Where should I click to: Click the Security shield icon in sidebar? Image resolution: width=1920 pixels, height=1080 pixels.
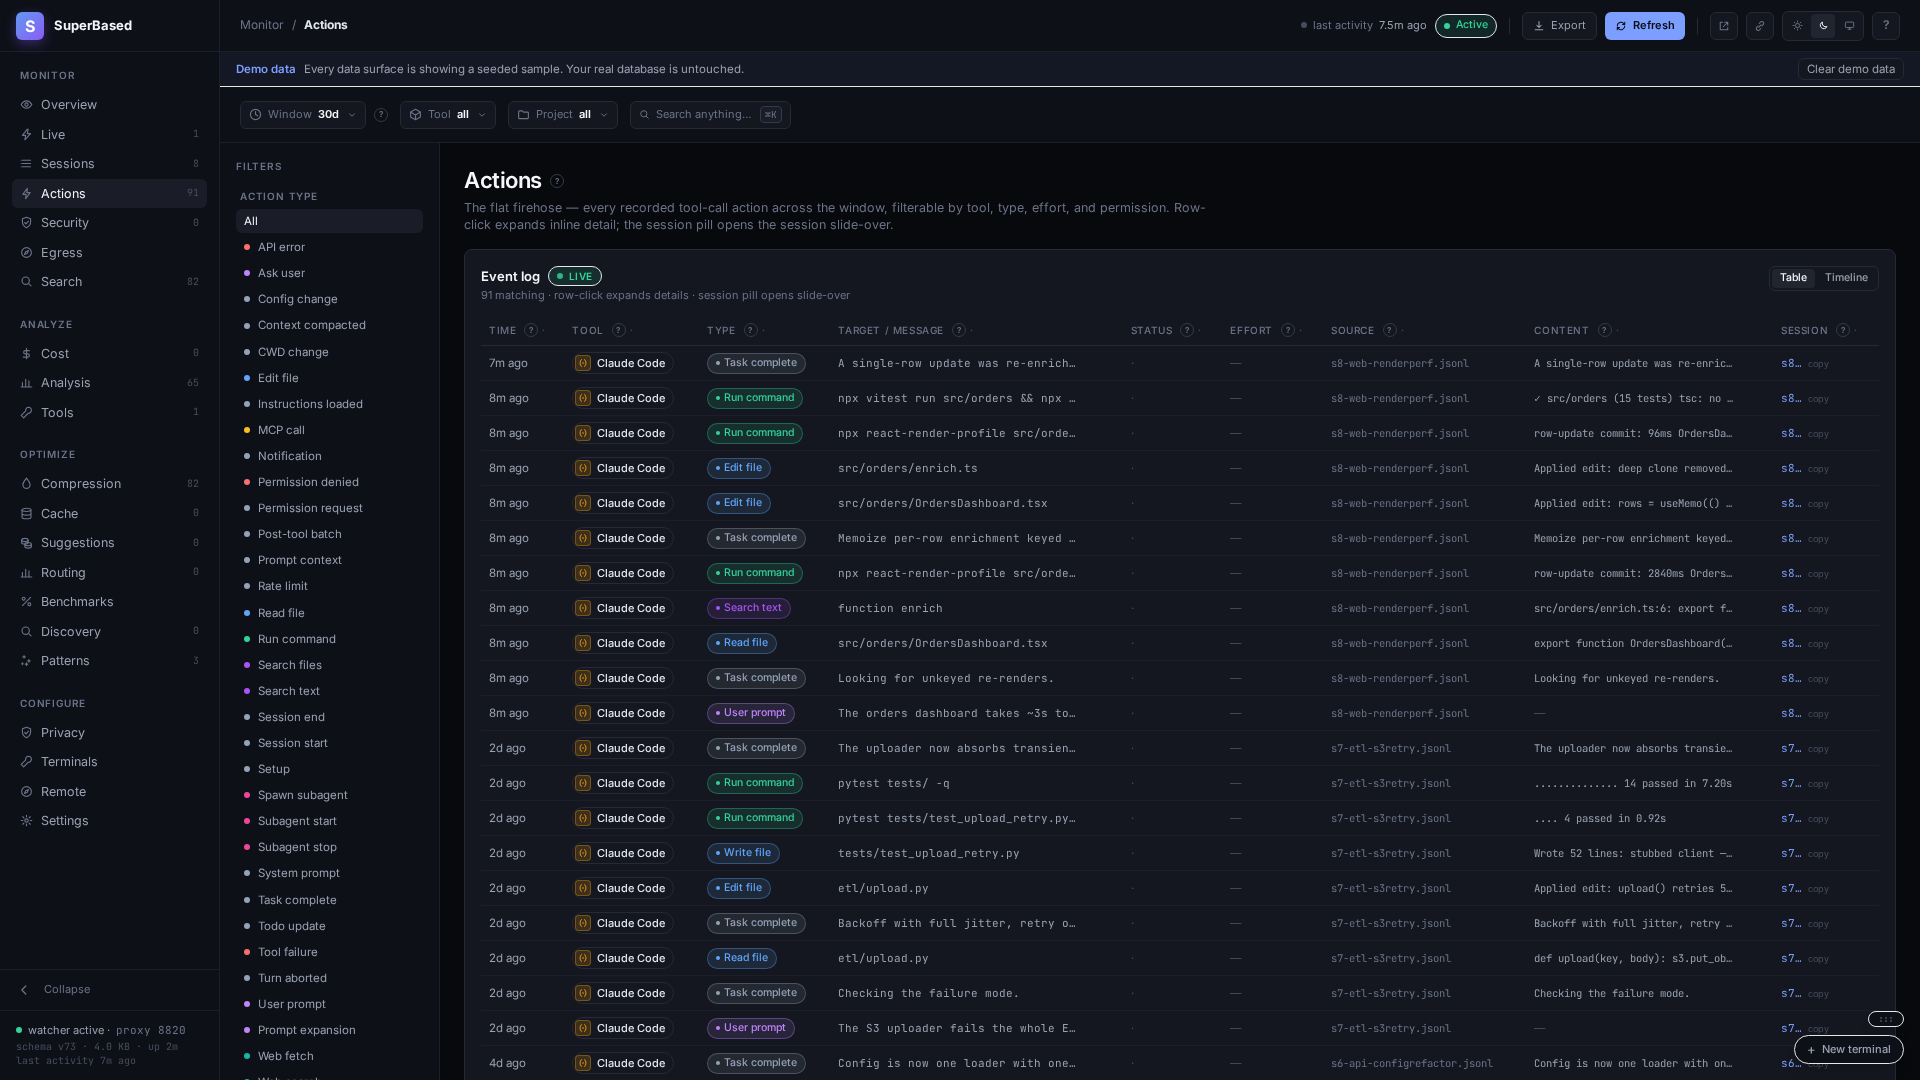click(x=27, y=223)
